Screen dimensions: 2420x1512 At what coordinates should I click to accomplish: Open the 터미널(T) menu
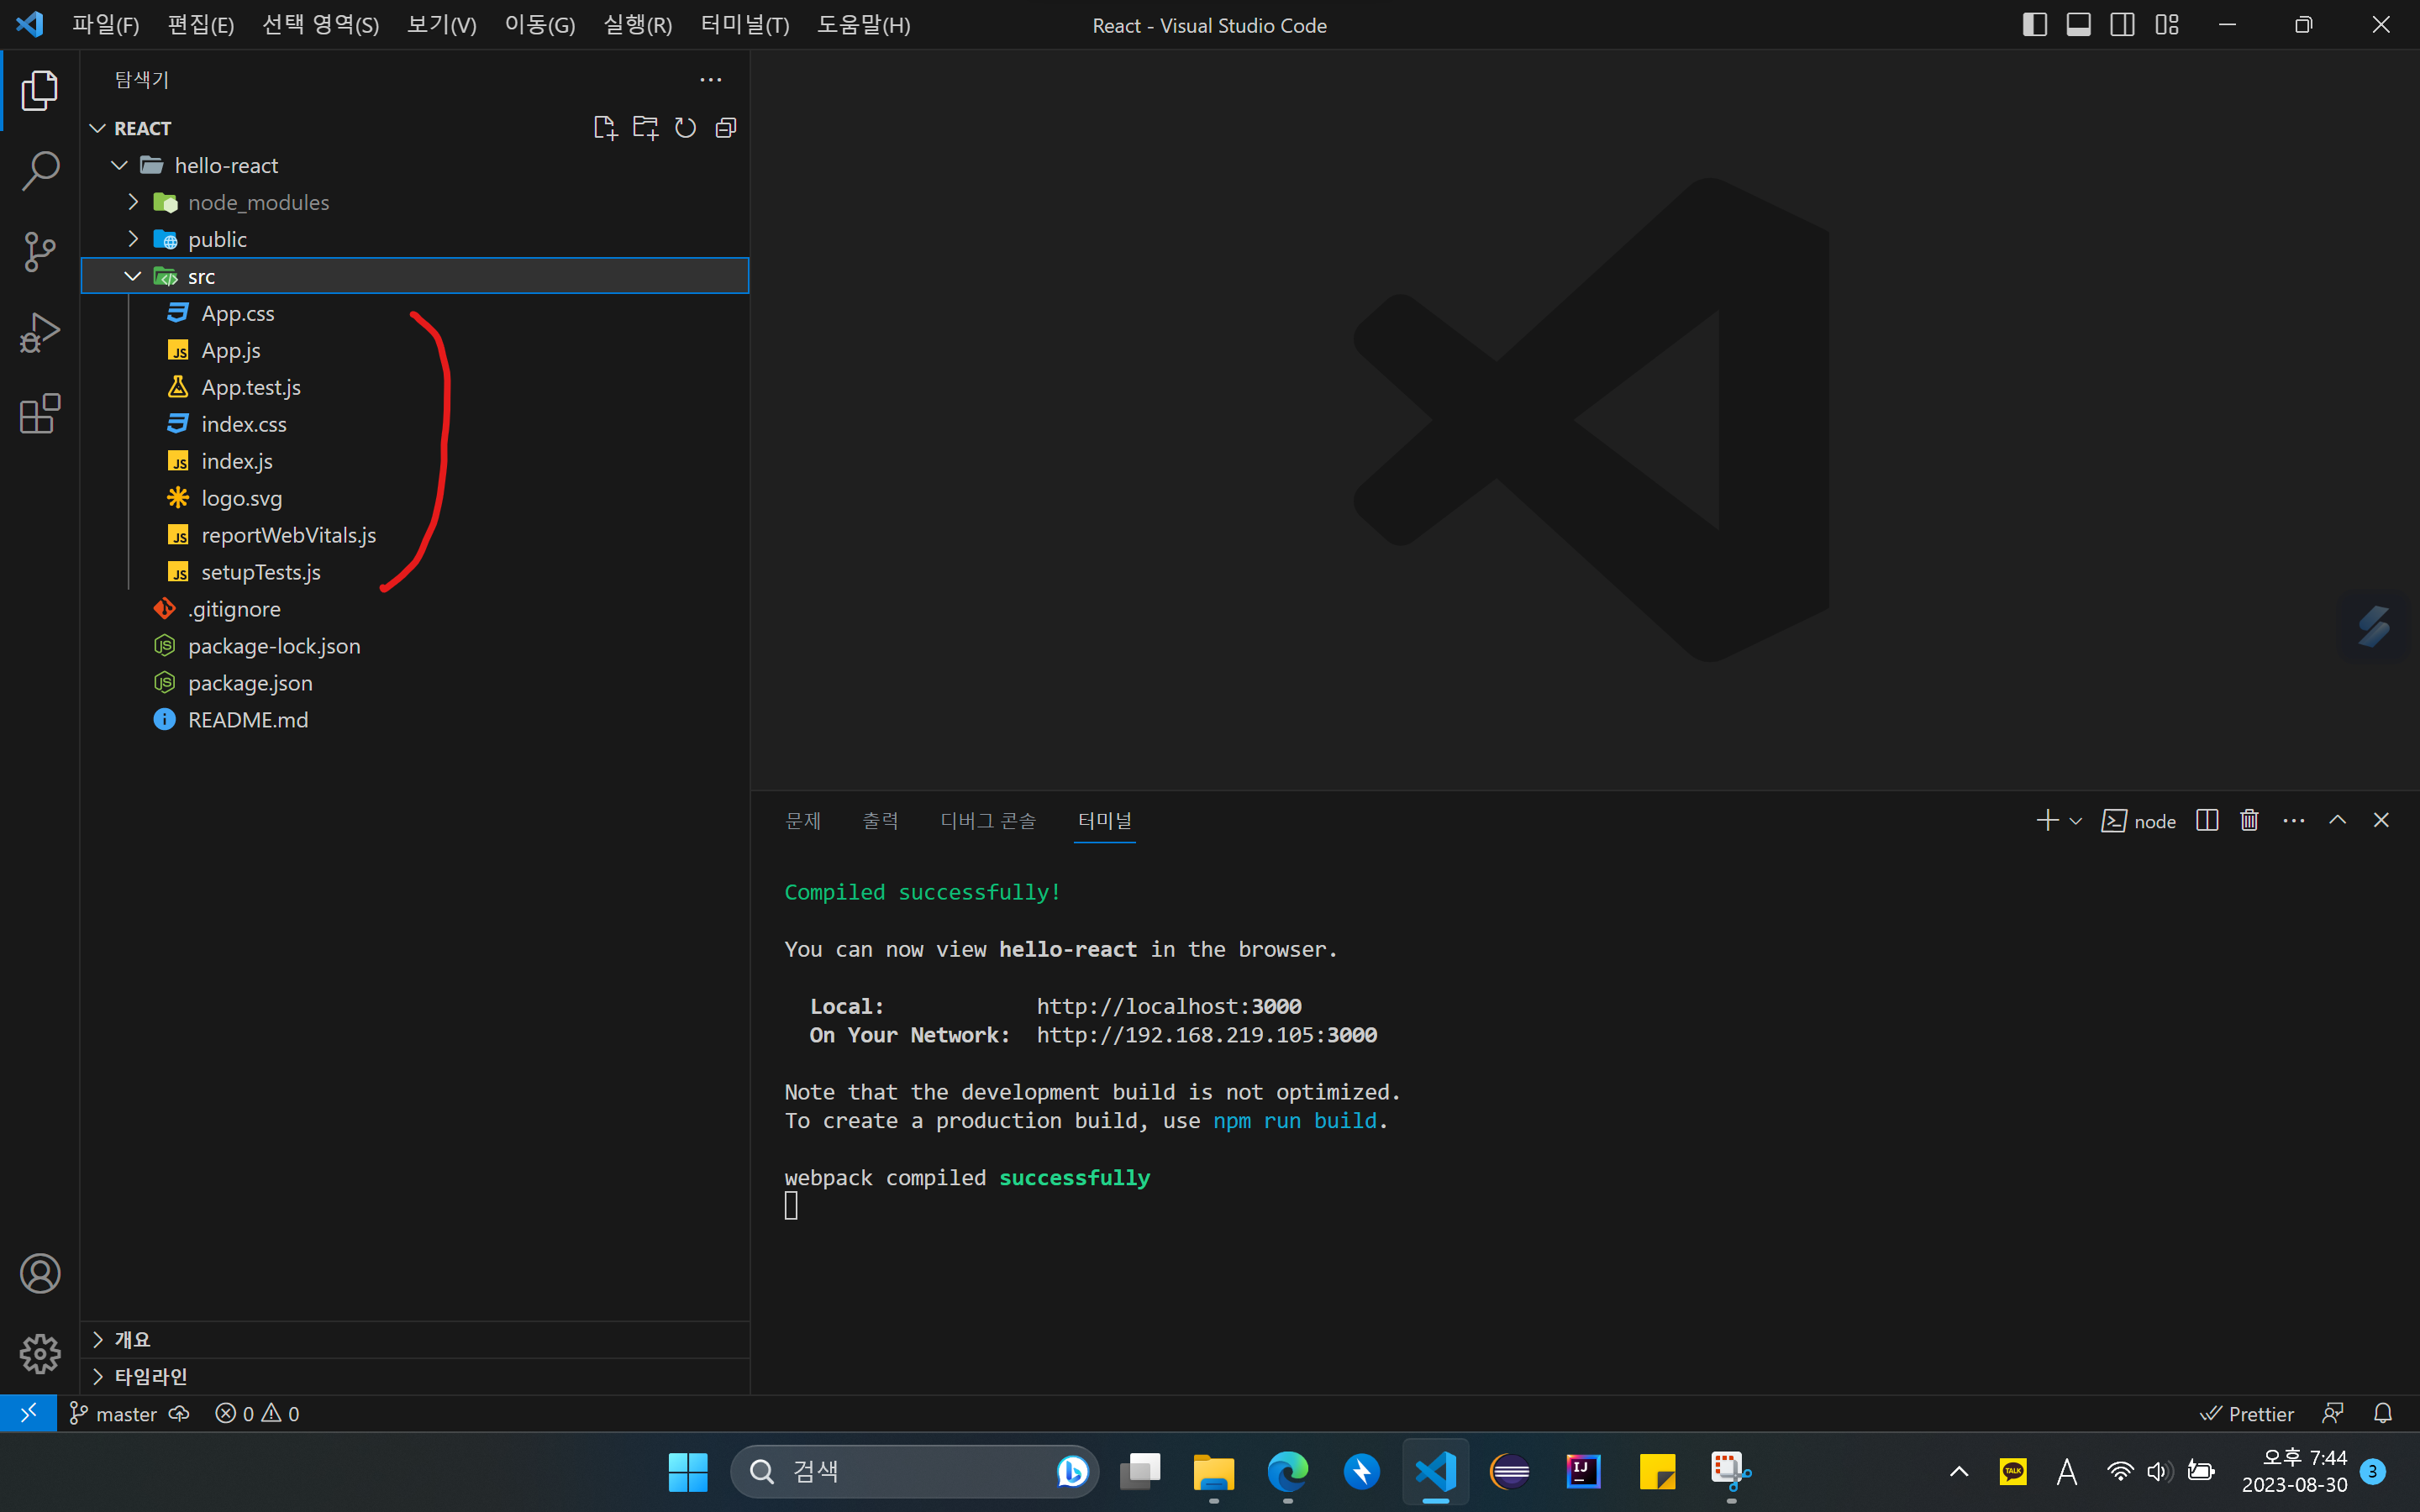(745, 25)
